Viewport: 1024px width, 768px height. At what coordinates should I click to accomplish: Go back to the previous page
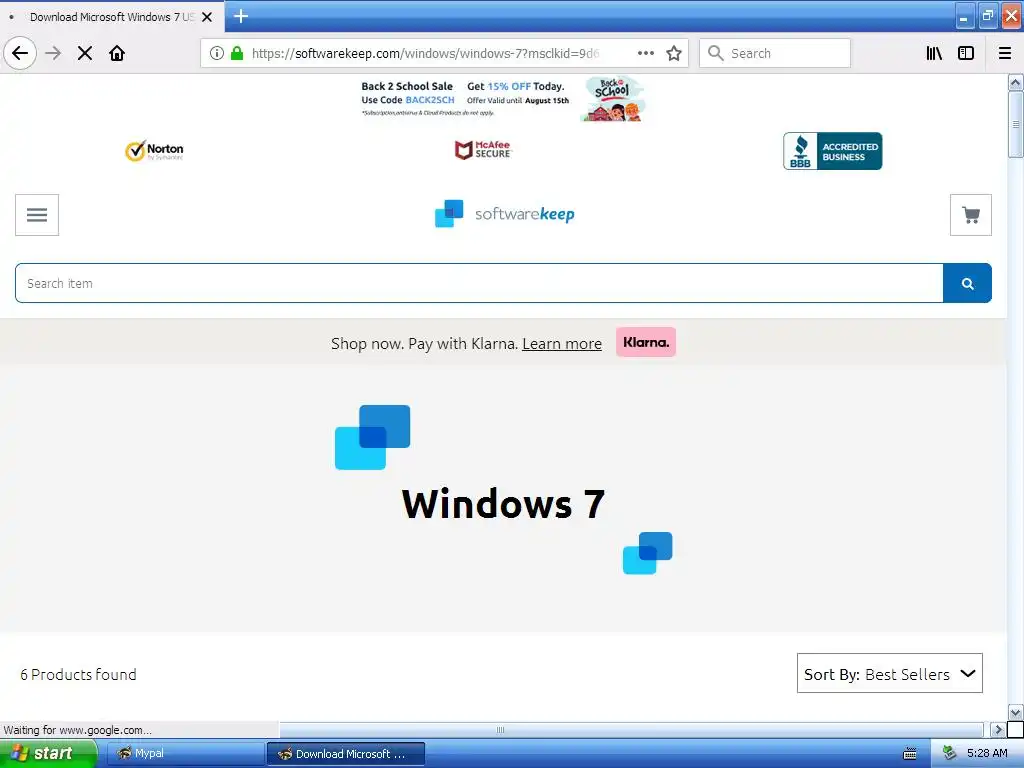pos(20,54)
